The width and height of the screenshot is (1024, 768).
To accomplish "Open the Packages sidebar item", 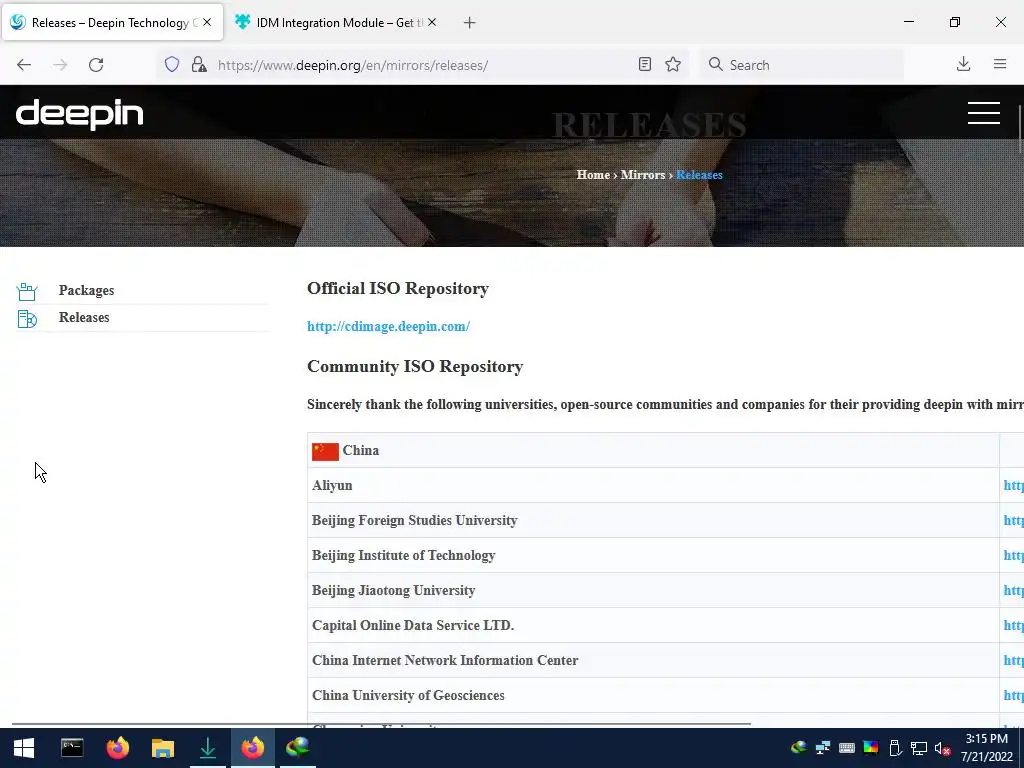I will 86,290.
